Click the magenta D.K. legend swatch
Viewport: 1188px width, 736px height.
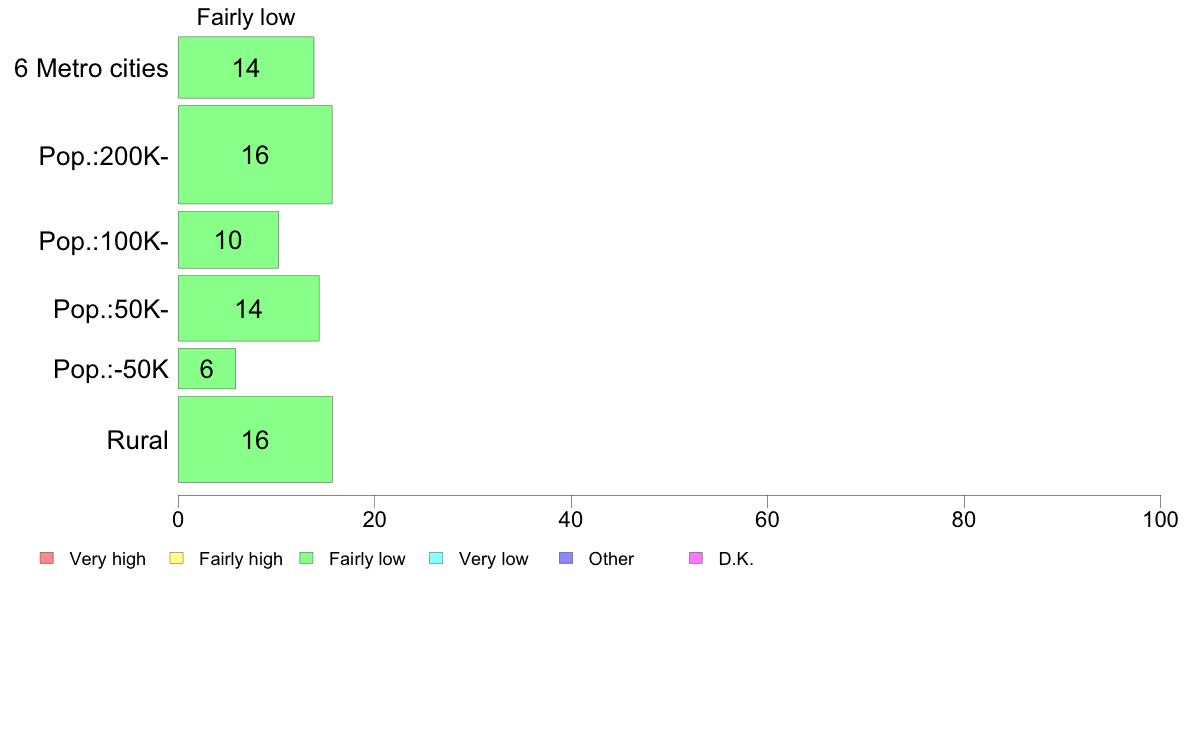click(x=696, y=559)
